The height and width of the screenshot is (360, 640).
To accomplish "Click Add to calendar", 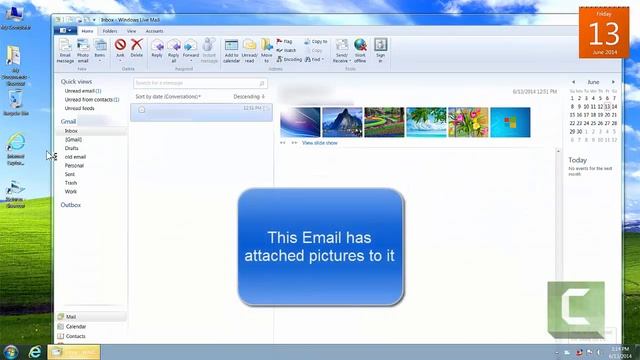I will coord(231,51).
